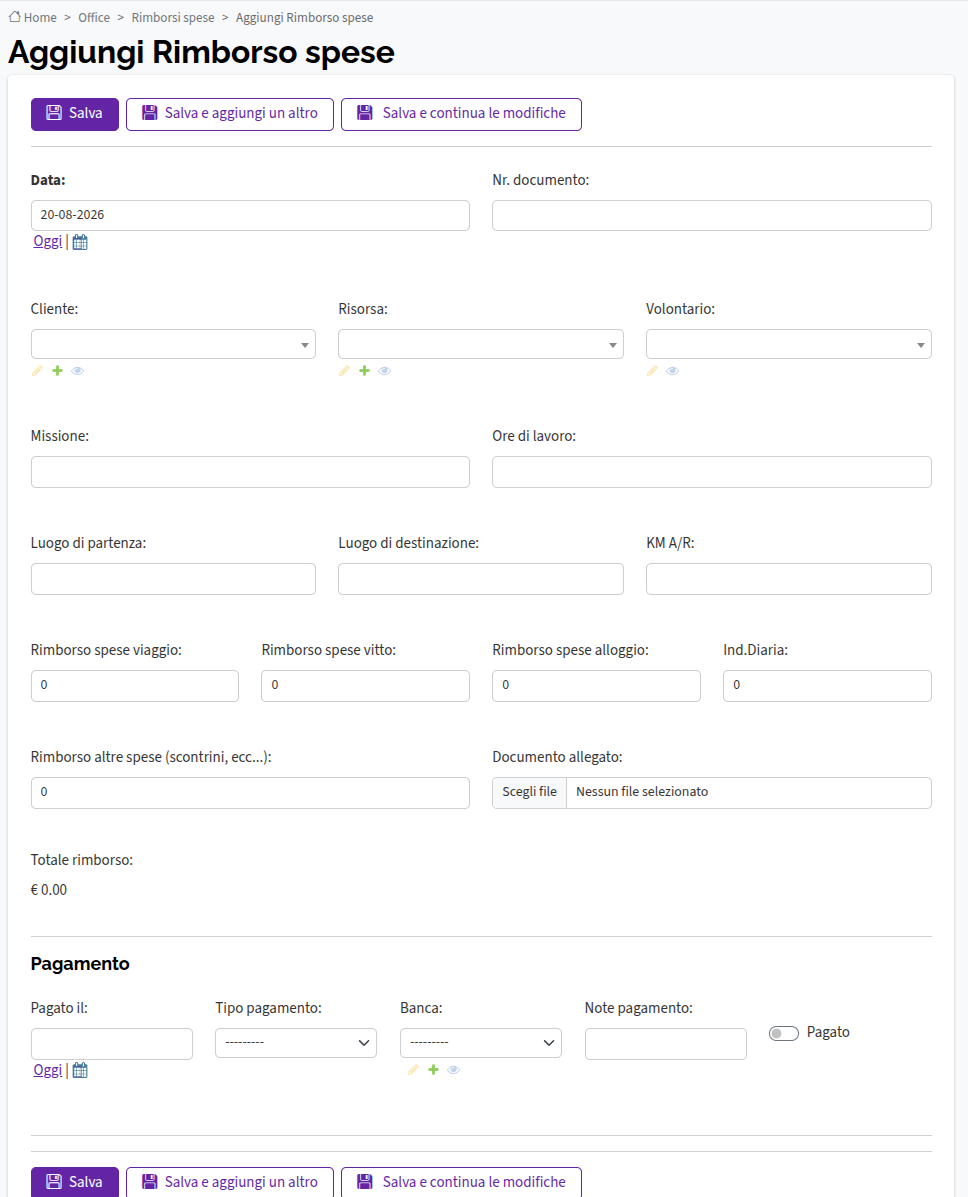The width and height of the screenshot is (968, 1197).
Task: Open the Volontario dropdown
Action: 789,344
